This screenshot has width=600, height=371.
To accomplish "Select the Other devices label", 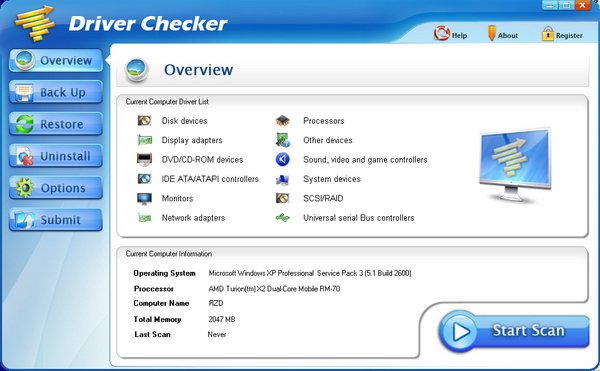I will click(328, 140).
